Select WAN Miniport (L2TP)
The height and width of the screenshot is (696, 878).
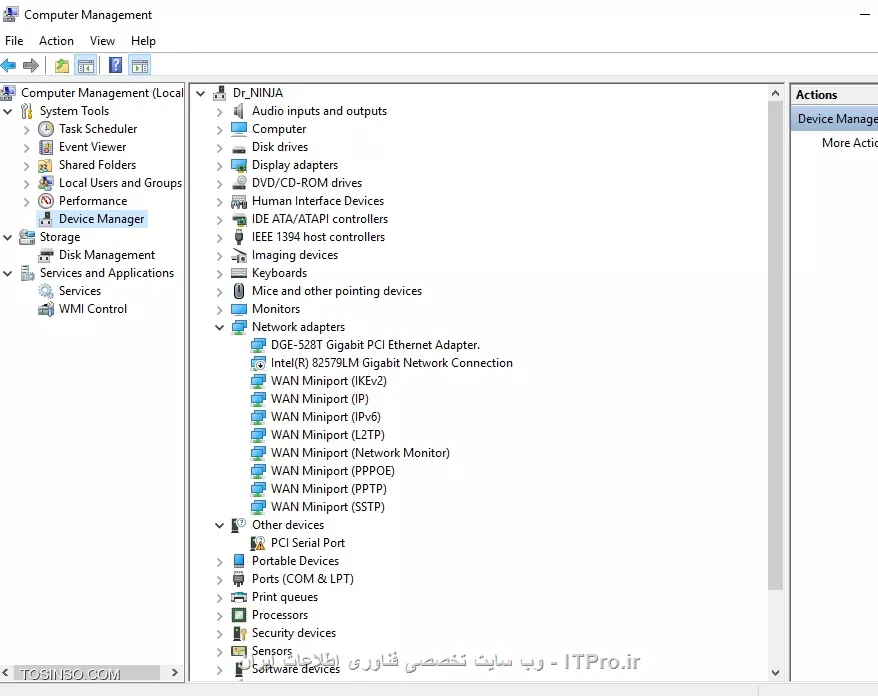[x=328, y=435]
